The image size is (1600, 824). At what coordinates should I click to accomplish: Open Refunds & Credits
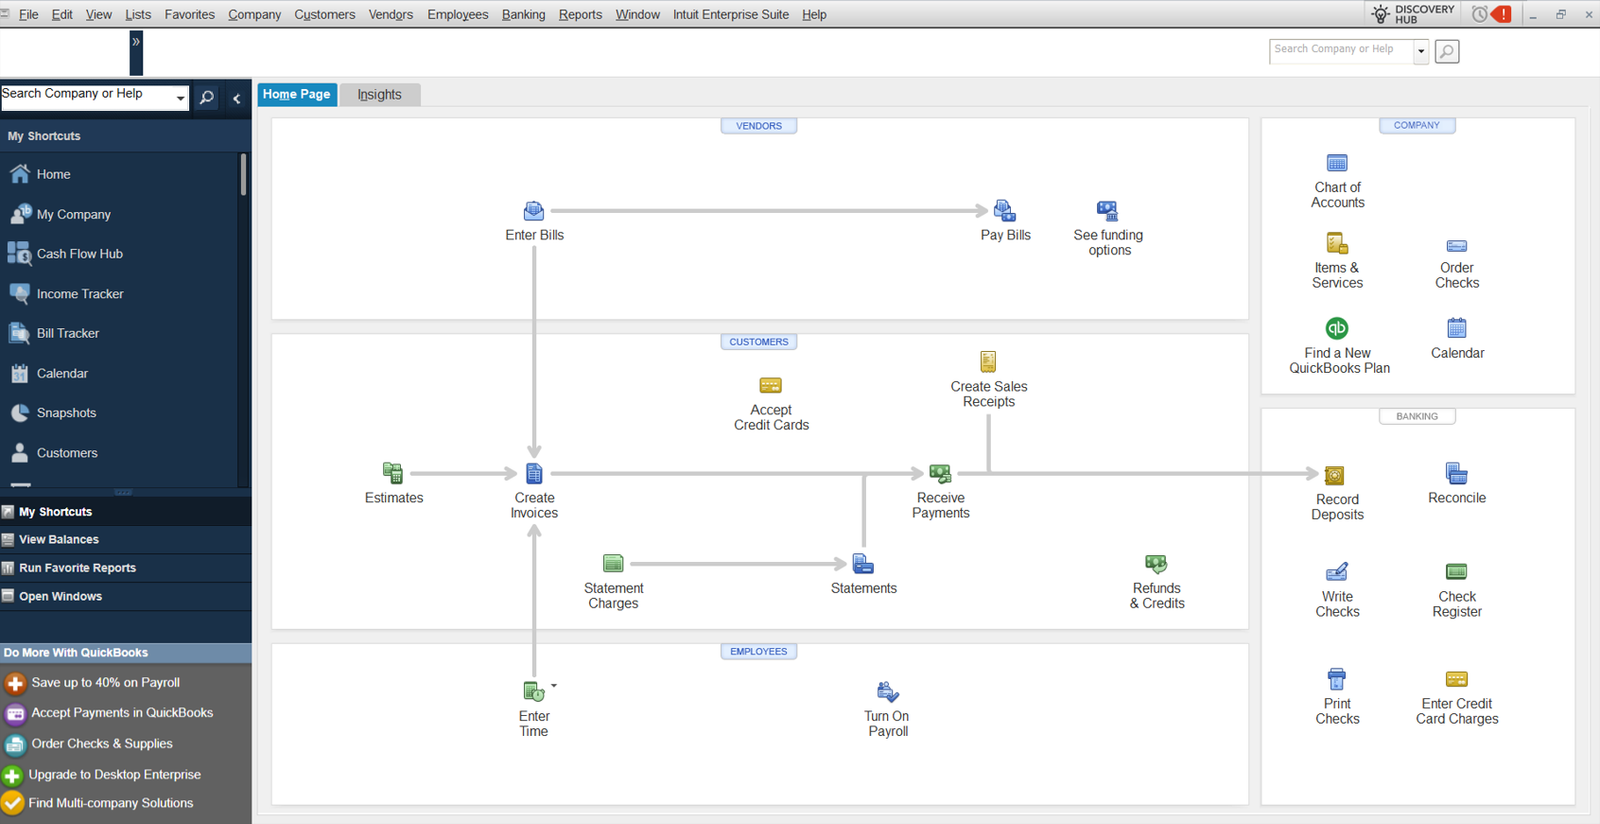point(1156,564)
